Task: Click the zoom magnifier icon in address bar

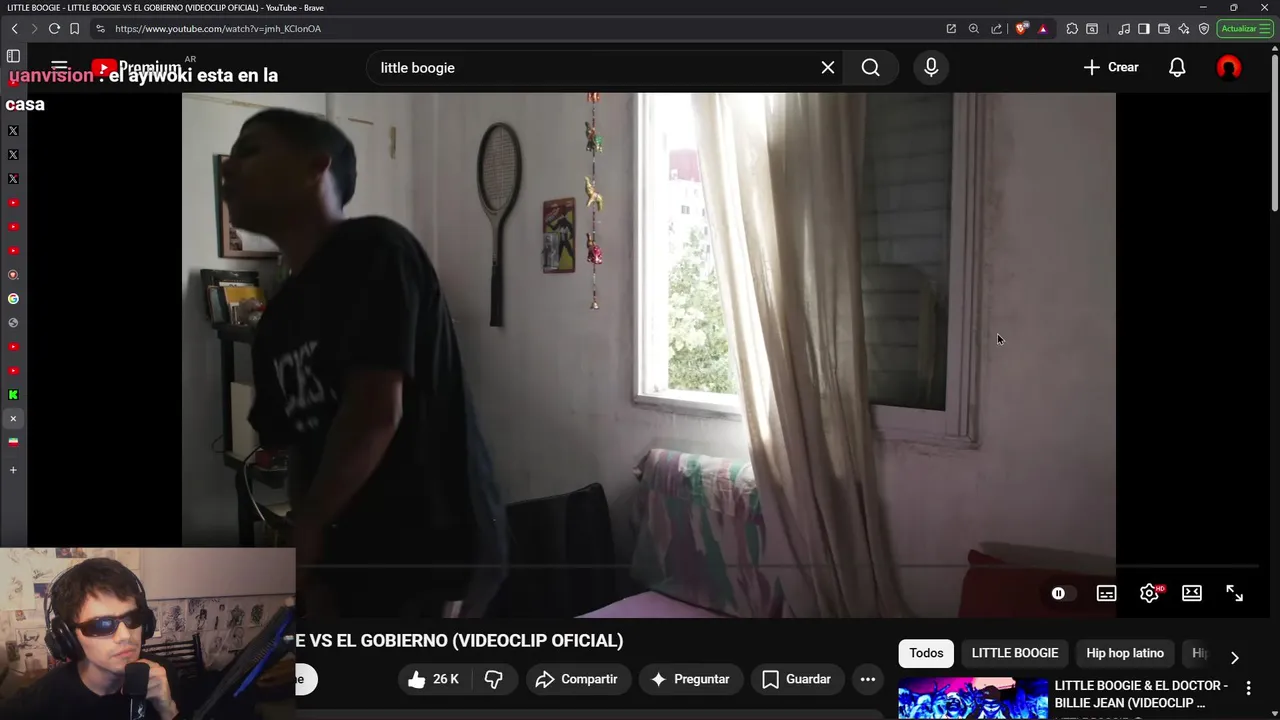Action: (x=974, y=29)
